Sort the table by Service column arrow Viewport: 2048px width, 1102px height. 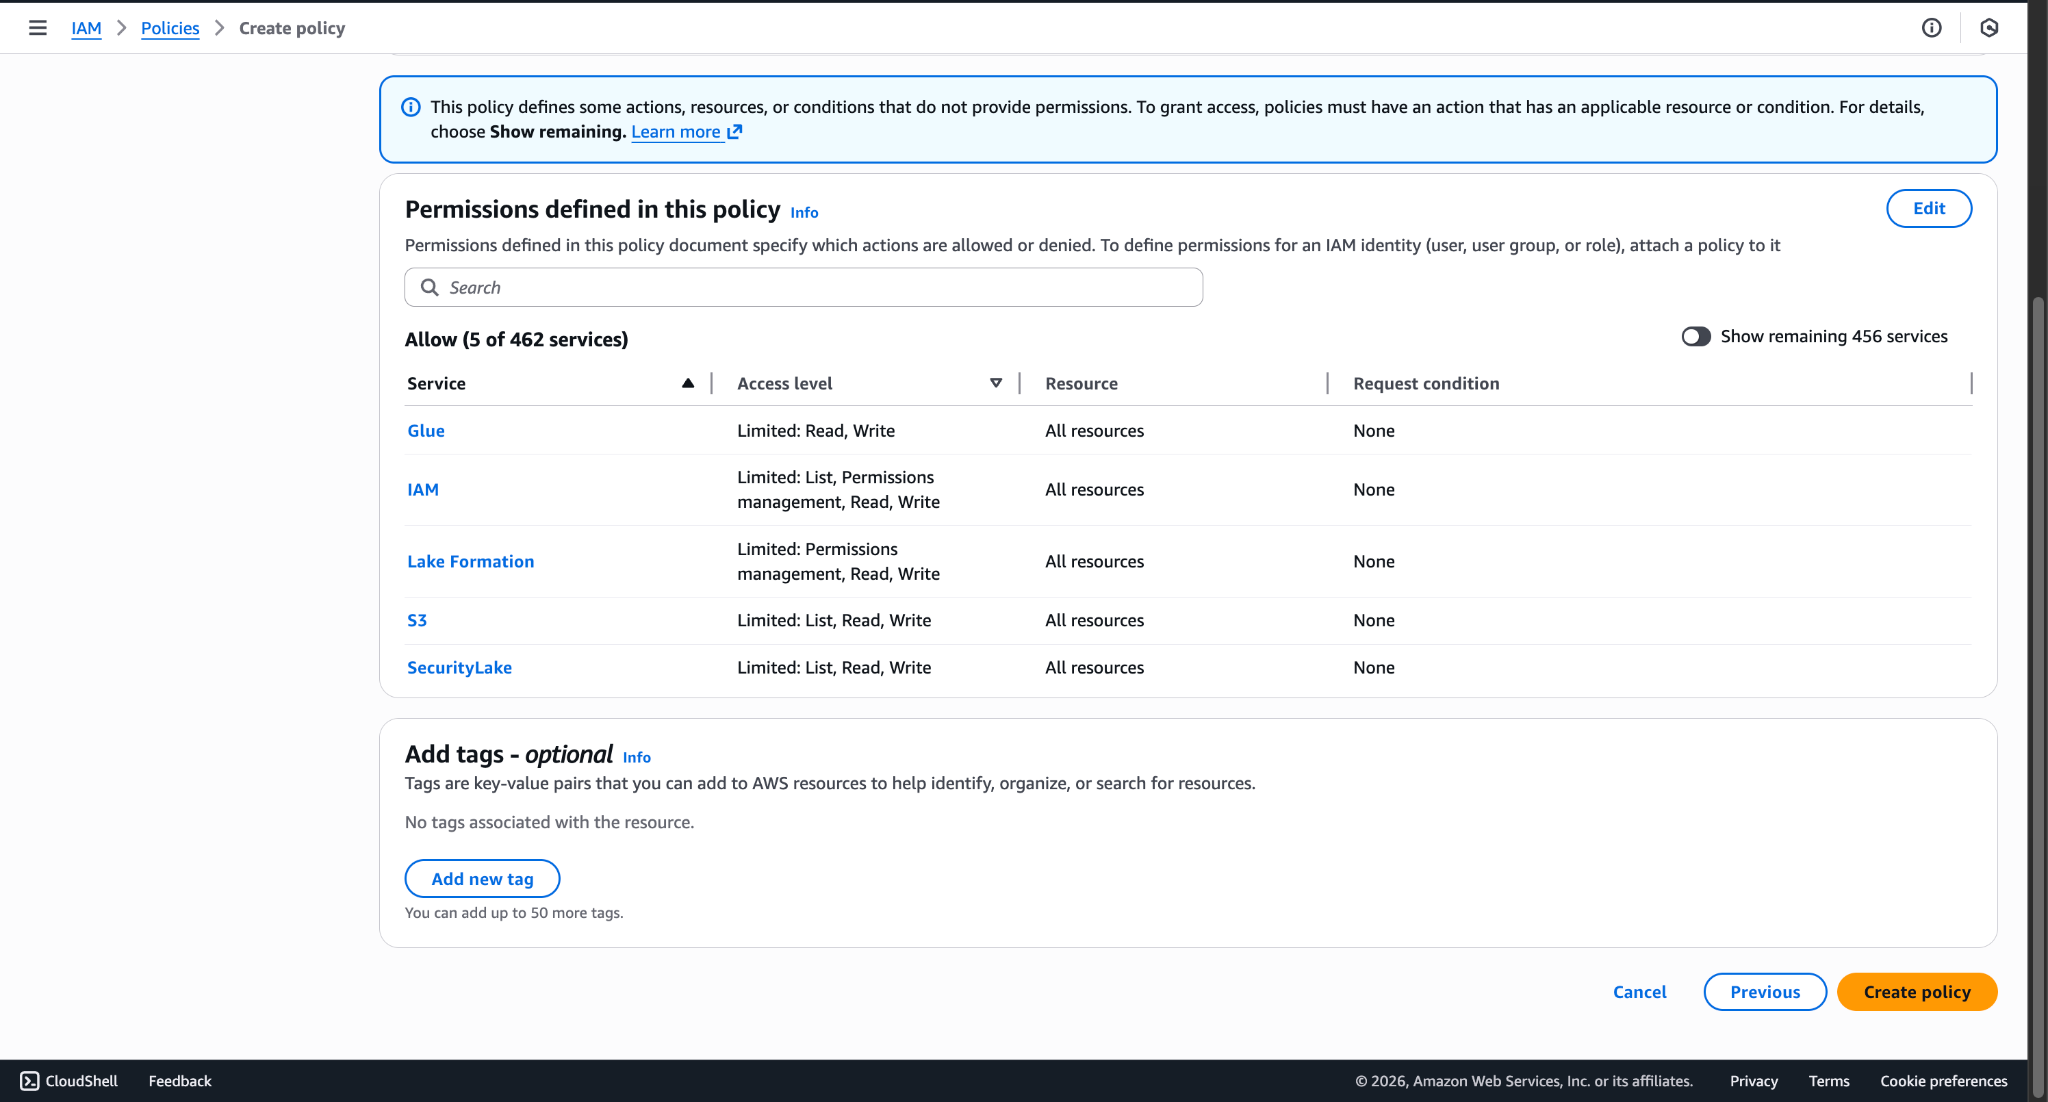pos(688,384)
